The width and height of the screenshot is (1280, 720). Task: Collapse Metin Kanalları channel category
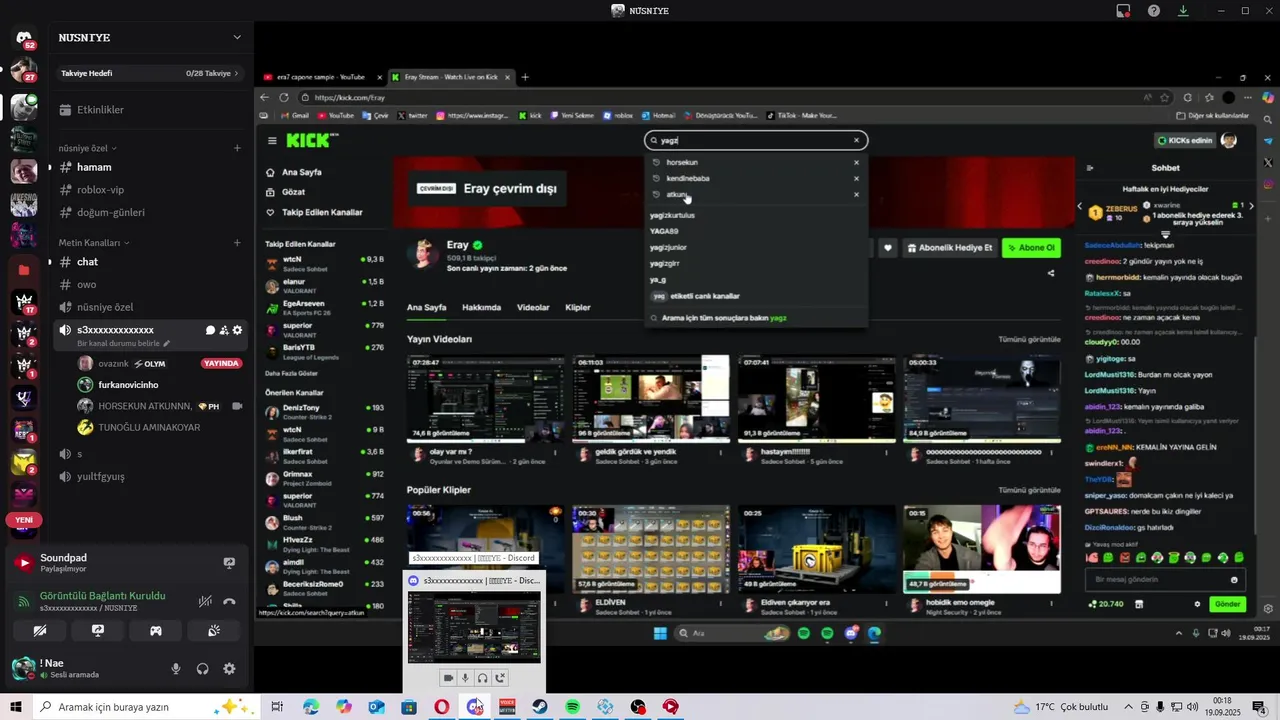coord(94,243)
